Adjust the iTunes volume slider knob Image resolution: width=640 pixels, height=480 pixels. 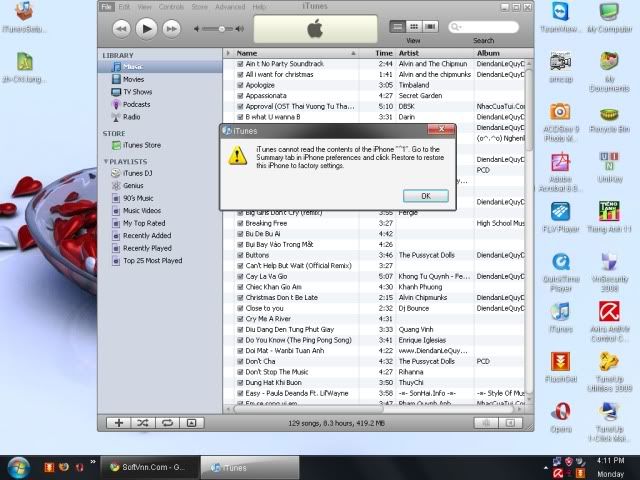221,29
